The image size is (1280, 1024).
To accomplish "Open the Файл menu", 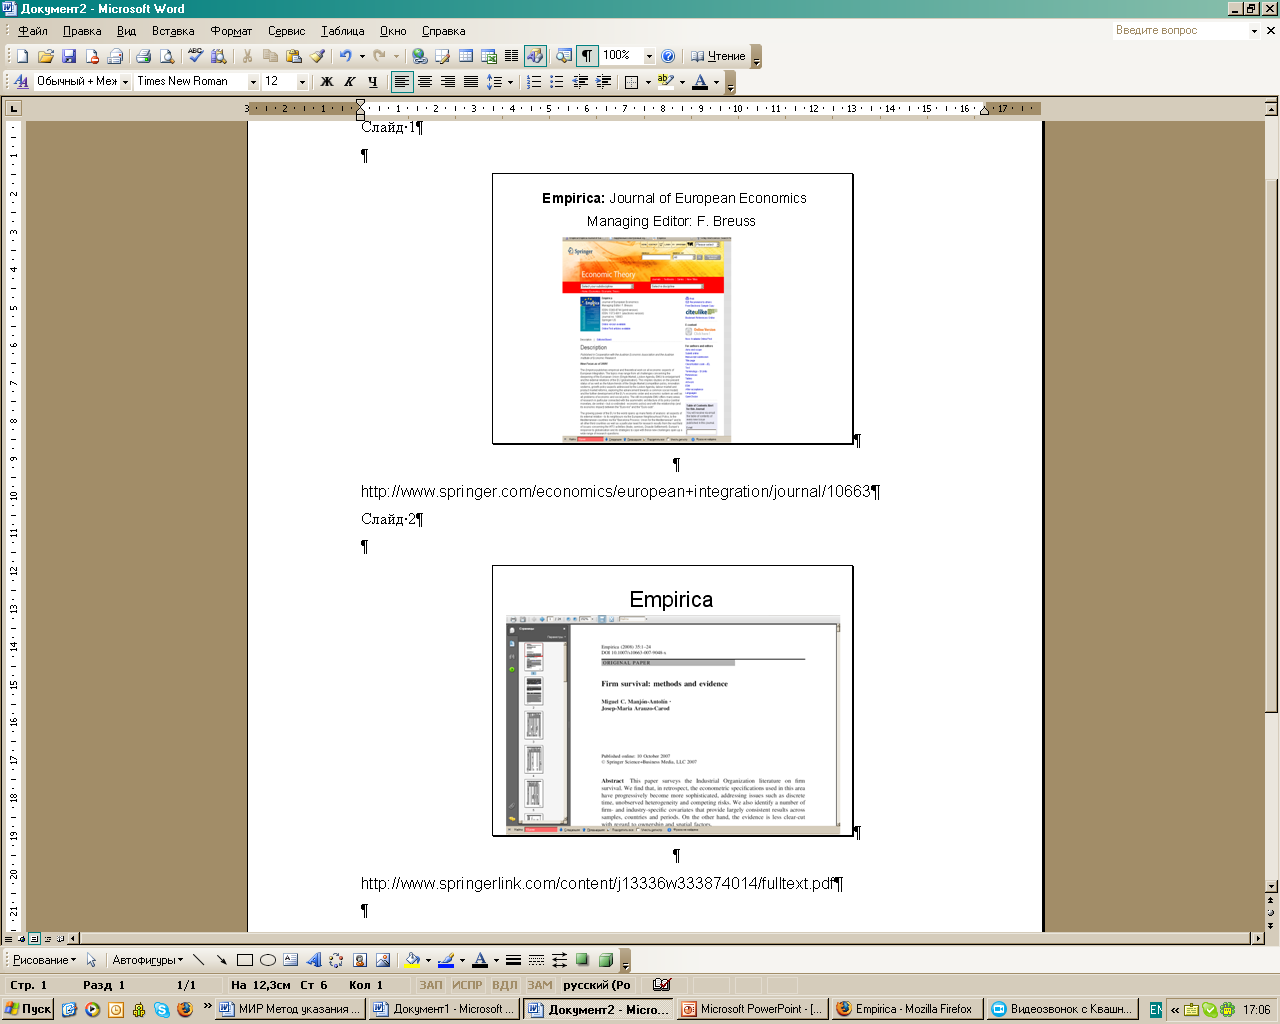I will (x=33, y=31).
